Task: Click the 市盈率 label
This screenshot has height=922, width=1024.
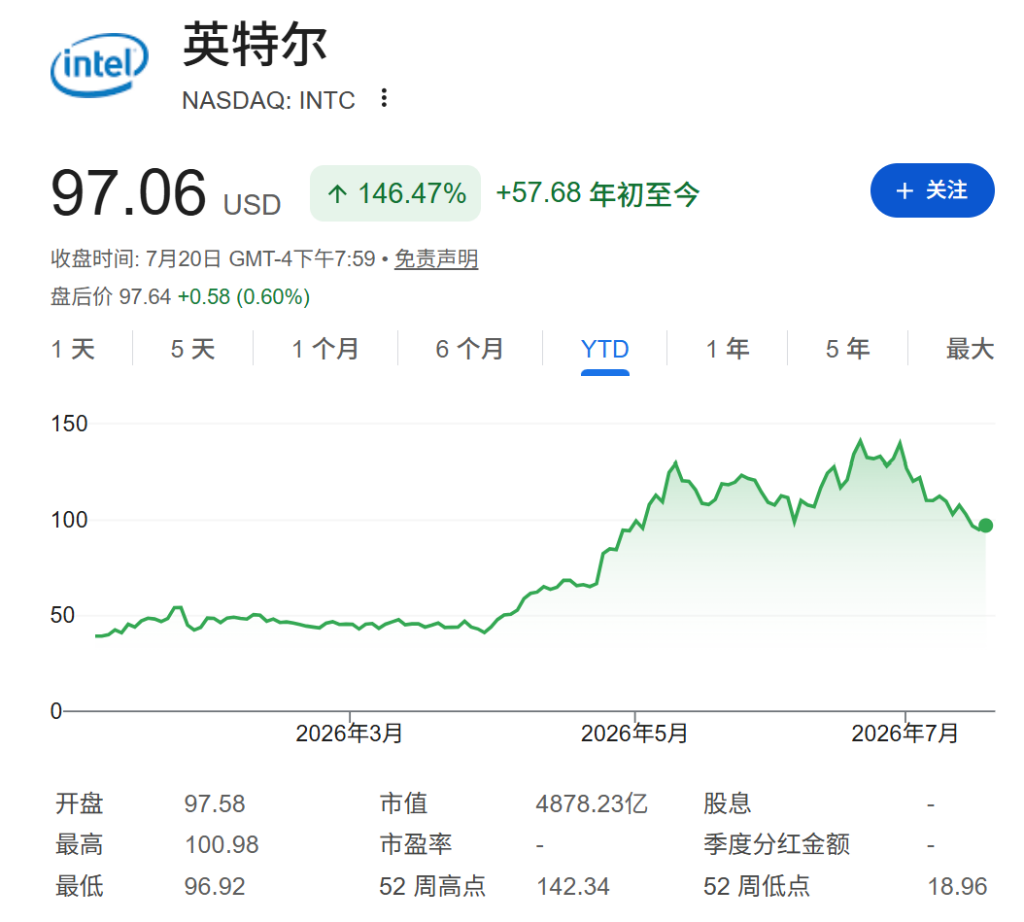Action: [x=416, y=845]
